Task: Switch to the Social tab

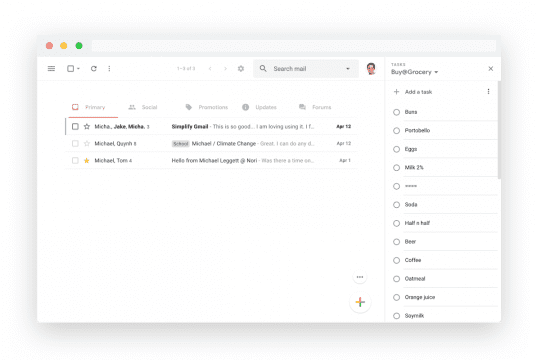Action: coord(143,107)
